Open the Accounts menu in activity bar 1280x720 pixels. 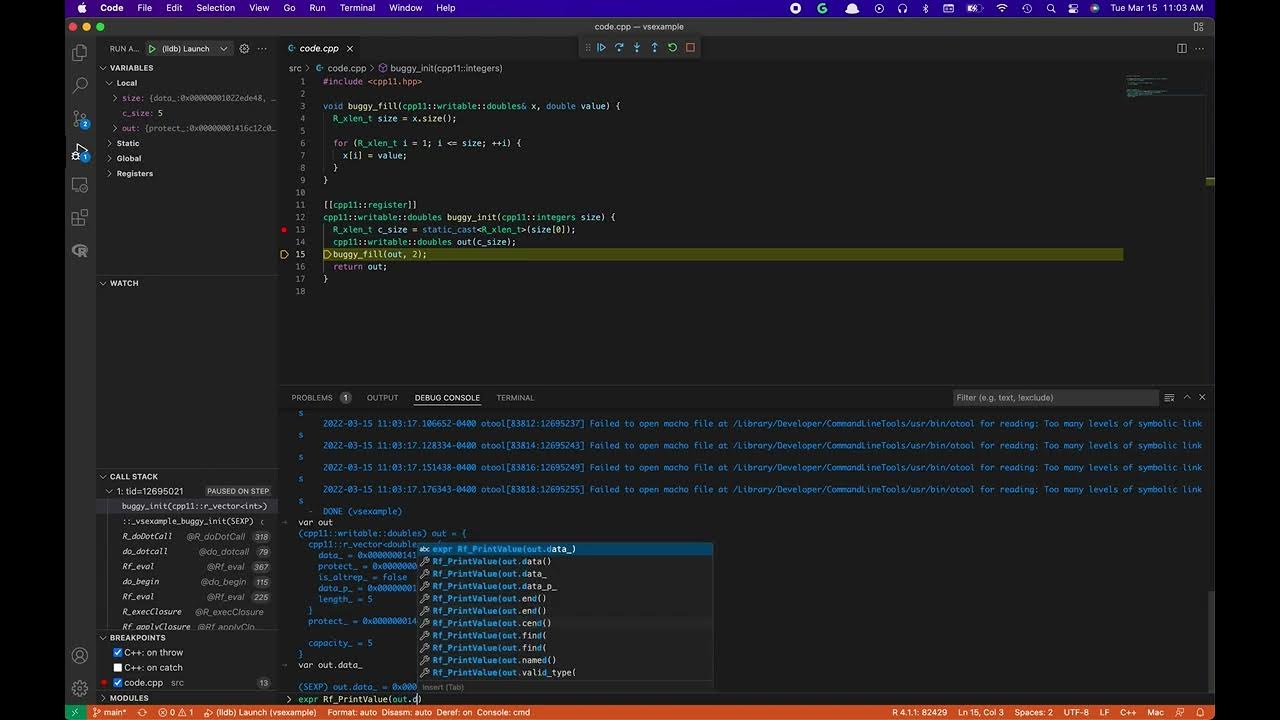pos(80,656)
